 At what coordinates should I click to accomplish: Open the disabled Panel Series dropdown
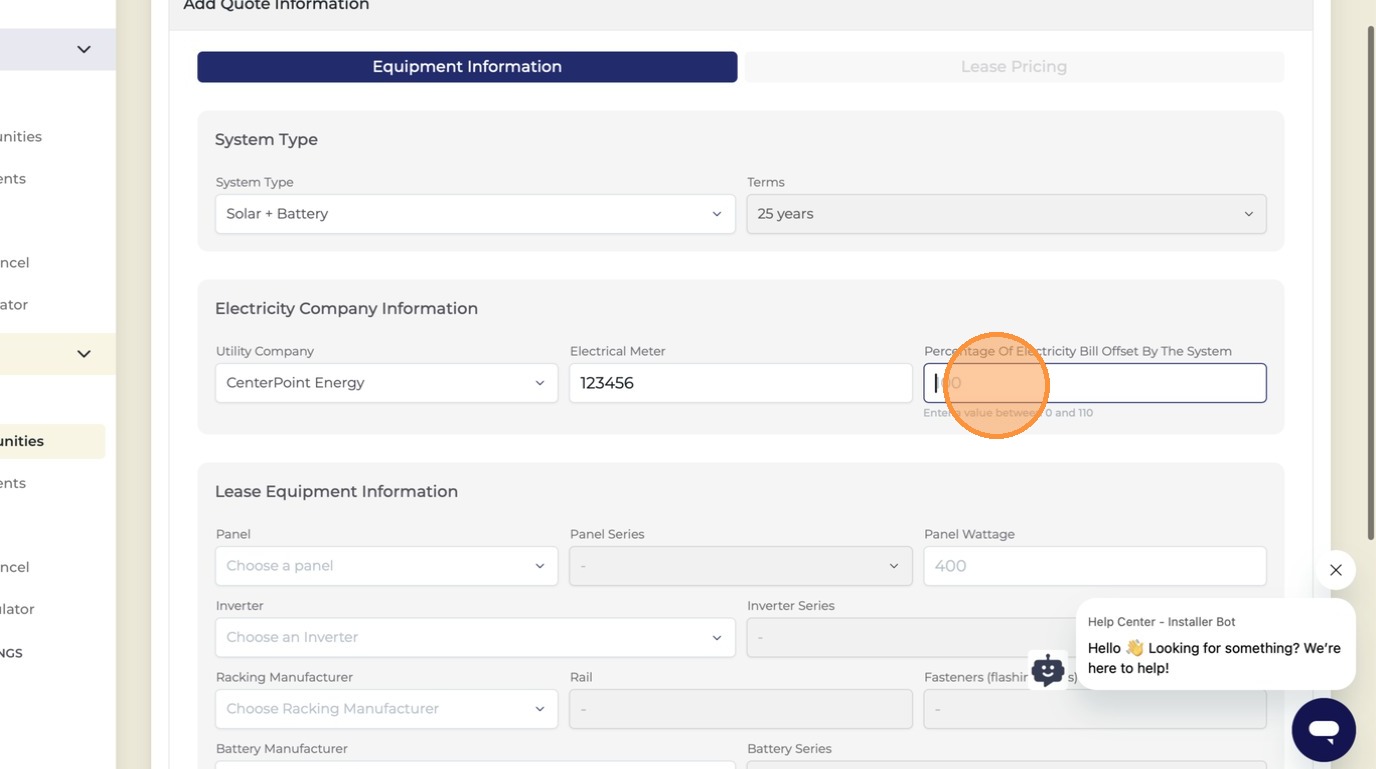click(740, 566)
